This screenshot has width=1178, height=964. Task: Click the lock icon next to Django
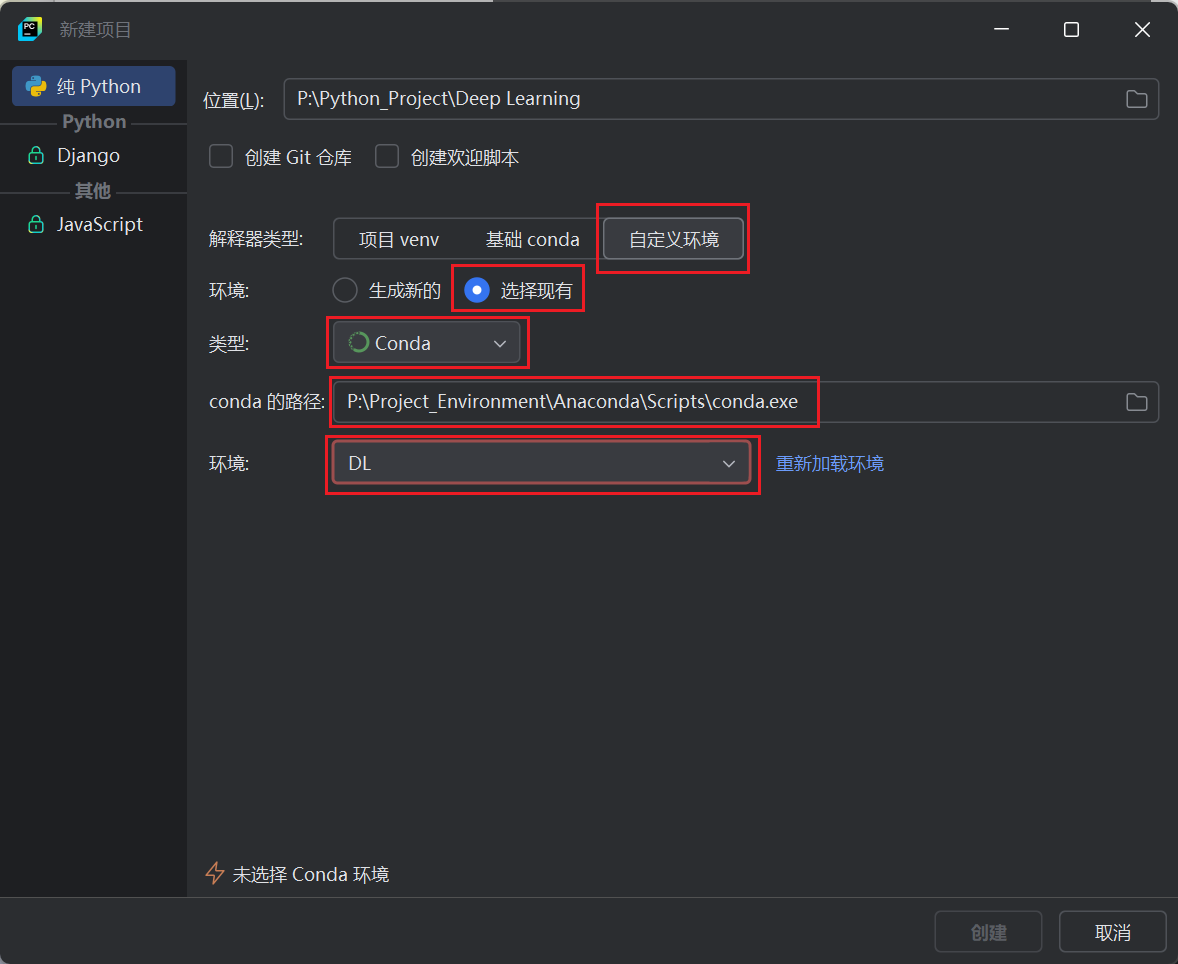pos(35,156)
